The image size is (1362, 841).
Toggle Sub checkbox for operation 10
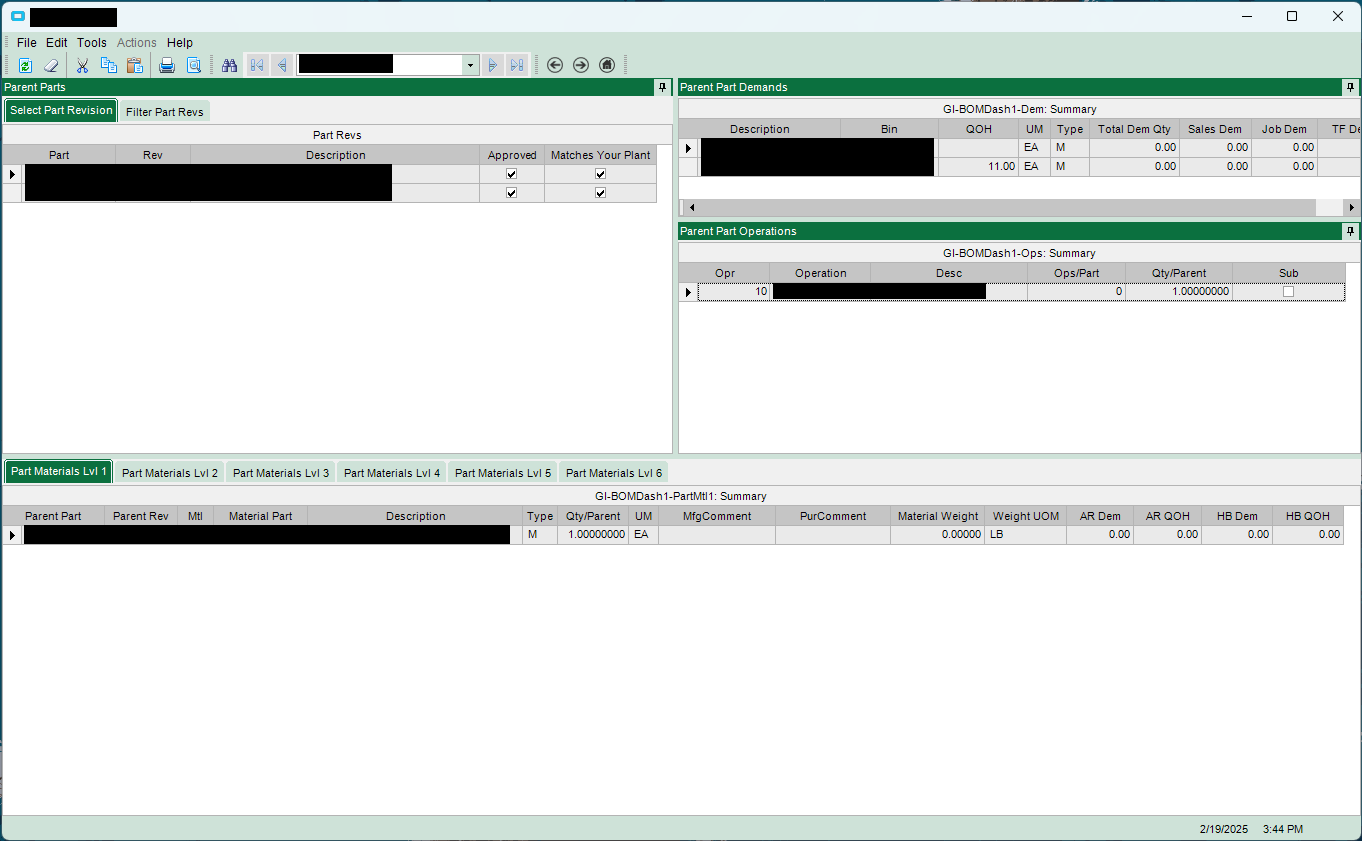[x=1288, y=292]
